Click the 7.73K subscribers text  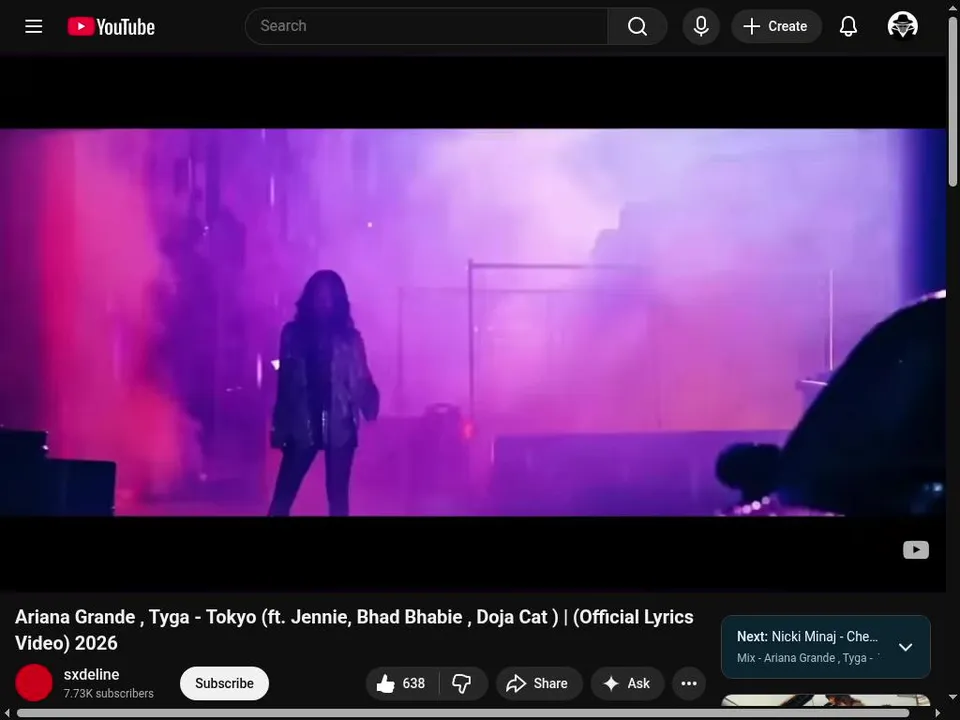(109, 694)
